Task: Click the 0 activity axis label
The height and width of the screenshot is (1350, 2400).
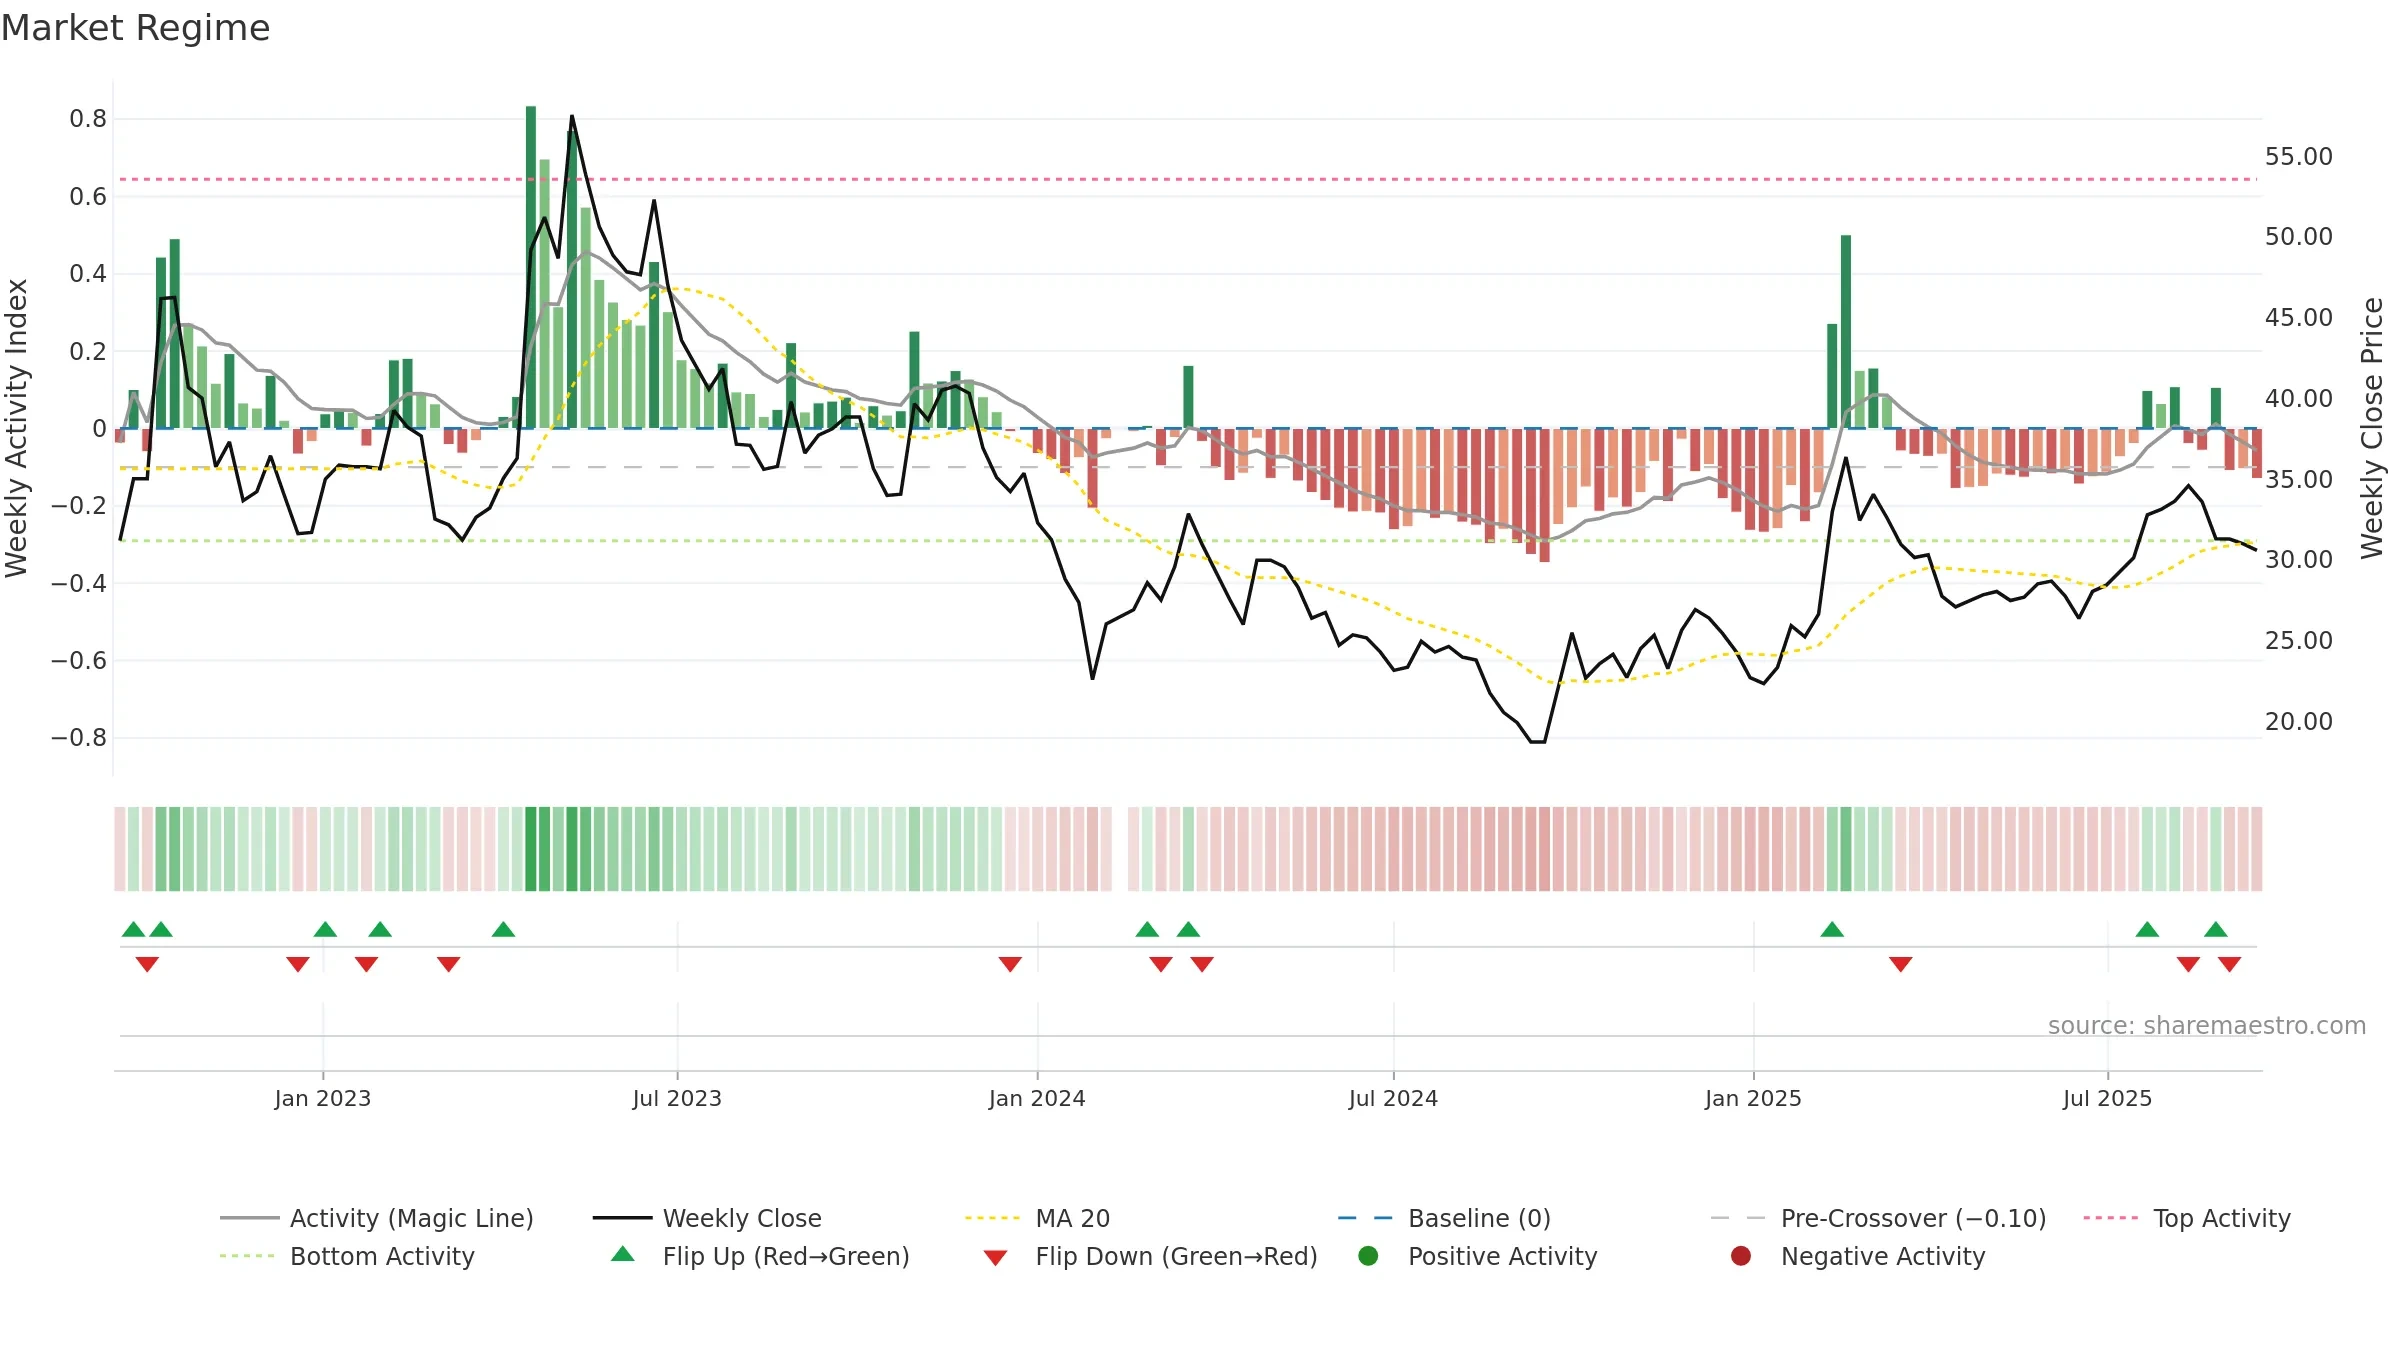Action: [x=99, y=429]
